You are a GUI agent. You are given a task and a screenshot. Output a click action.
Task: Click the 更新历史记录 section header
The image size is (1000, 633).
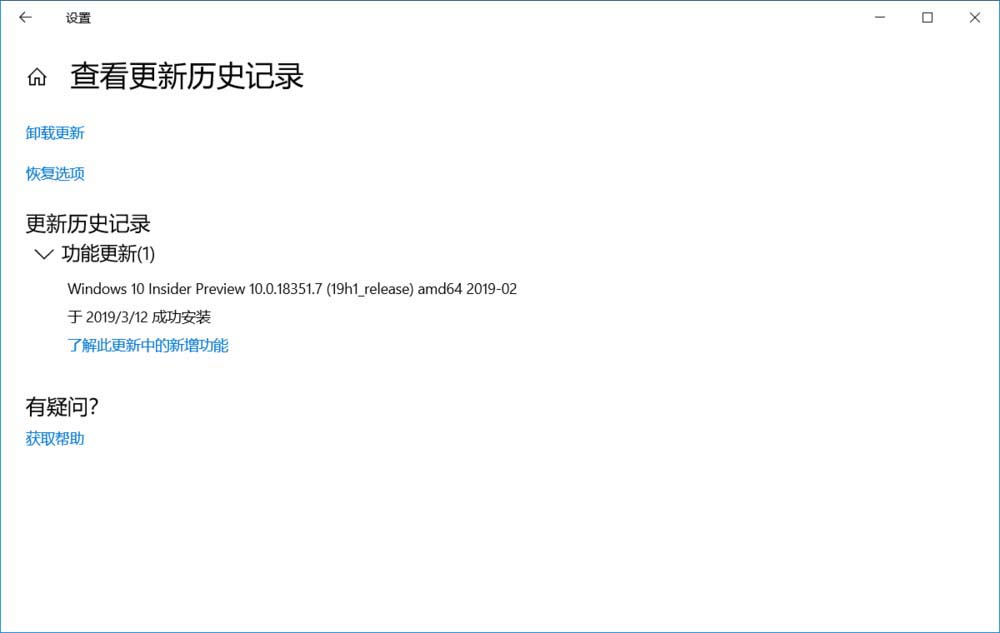coord(86,223)
